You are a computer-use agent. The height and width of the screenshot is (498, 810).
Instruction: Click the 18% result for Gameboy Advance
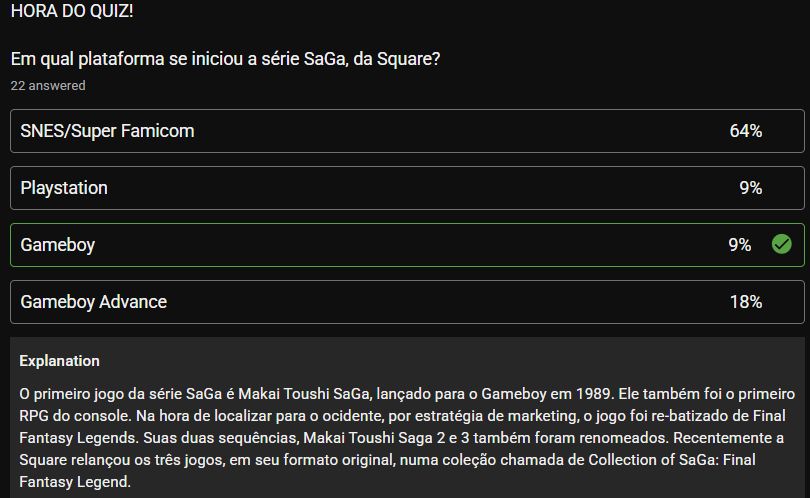pyautogui.click(x=746, y=302)
